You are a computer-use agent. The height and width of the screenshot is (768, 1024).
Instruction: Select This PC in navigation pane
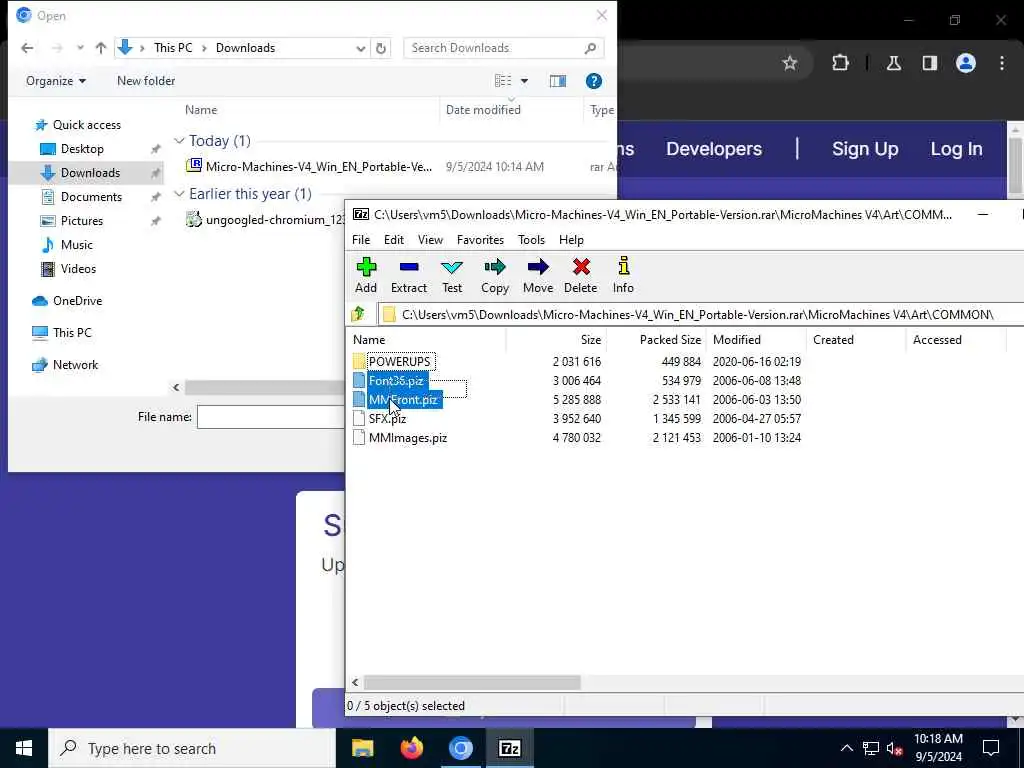tap(72, 332)
